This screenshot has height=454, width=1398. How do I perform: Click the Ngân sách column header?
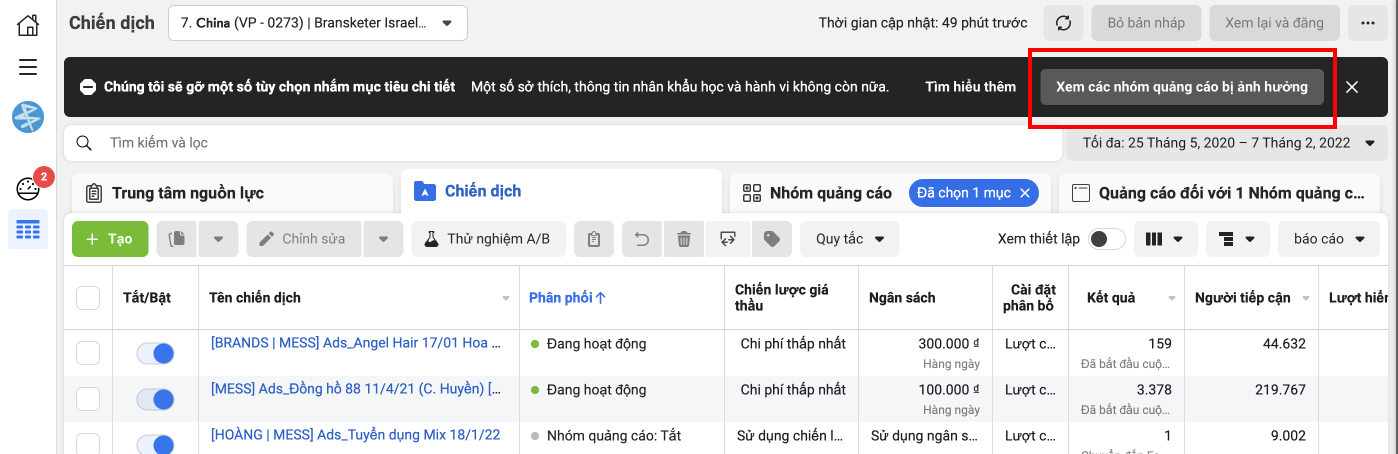(902, 298)
